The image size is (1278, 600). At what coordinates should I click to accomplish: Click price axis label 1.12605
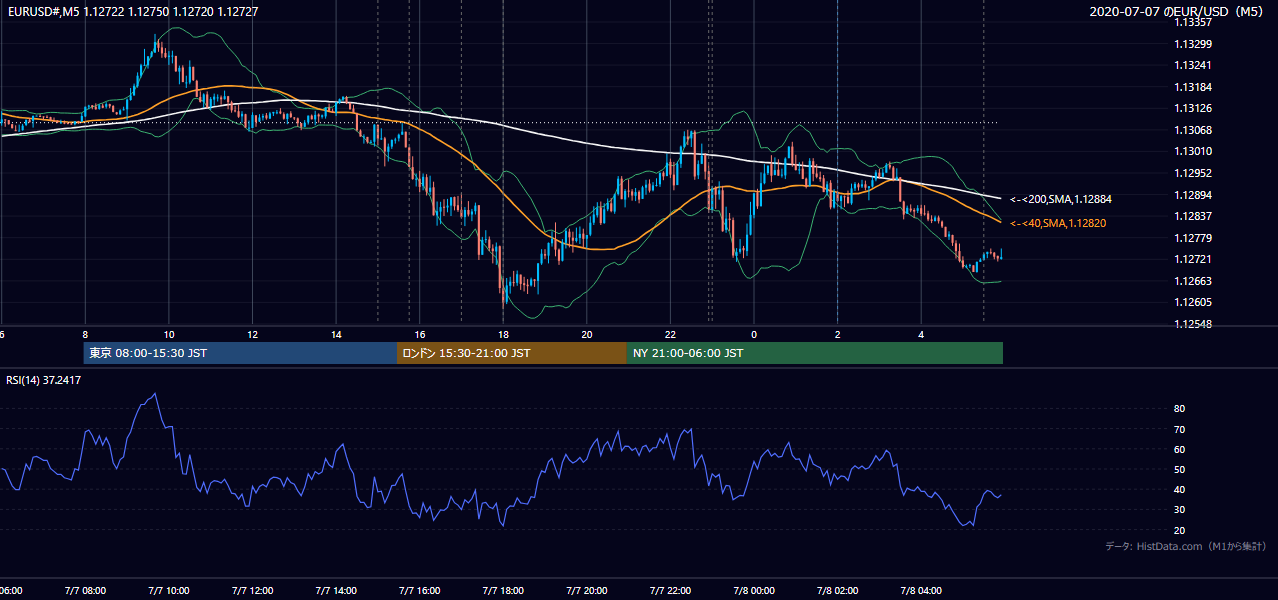point(1194,302)
